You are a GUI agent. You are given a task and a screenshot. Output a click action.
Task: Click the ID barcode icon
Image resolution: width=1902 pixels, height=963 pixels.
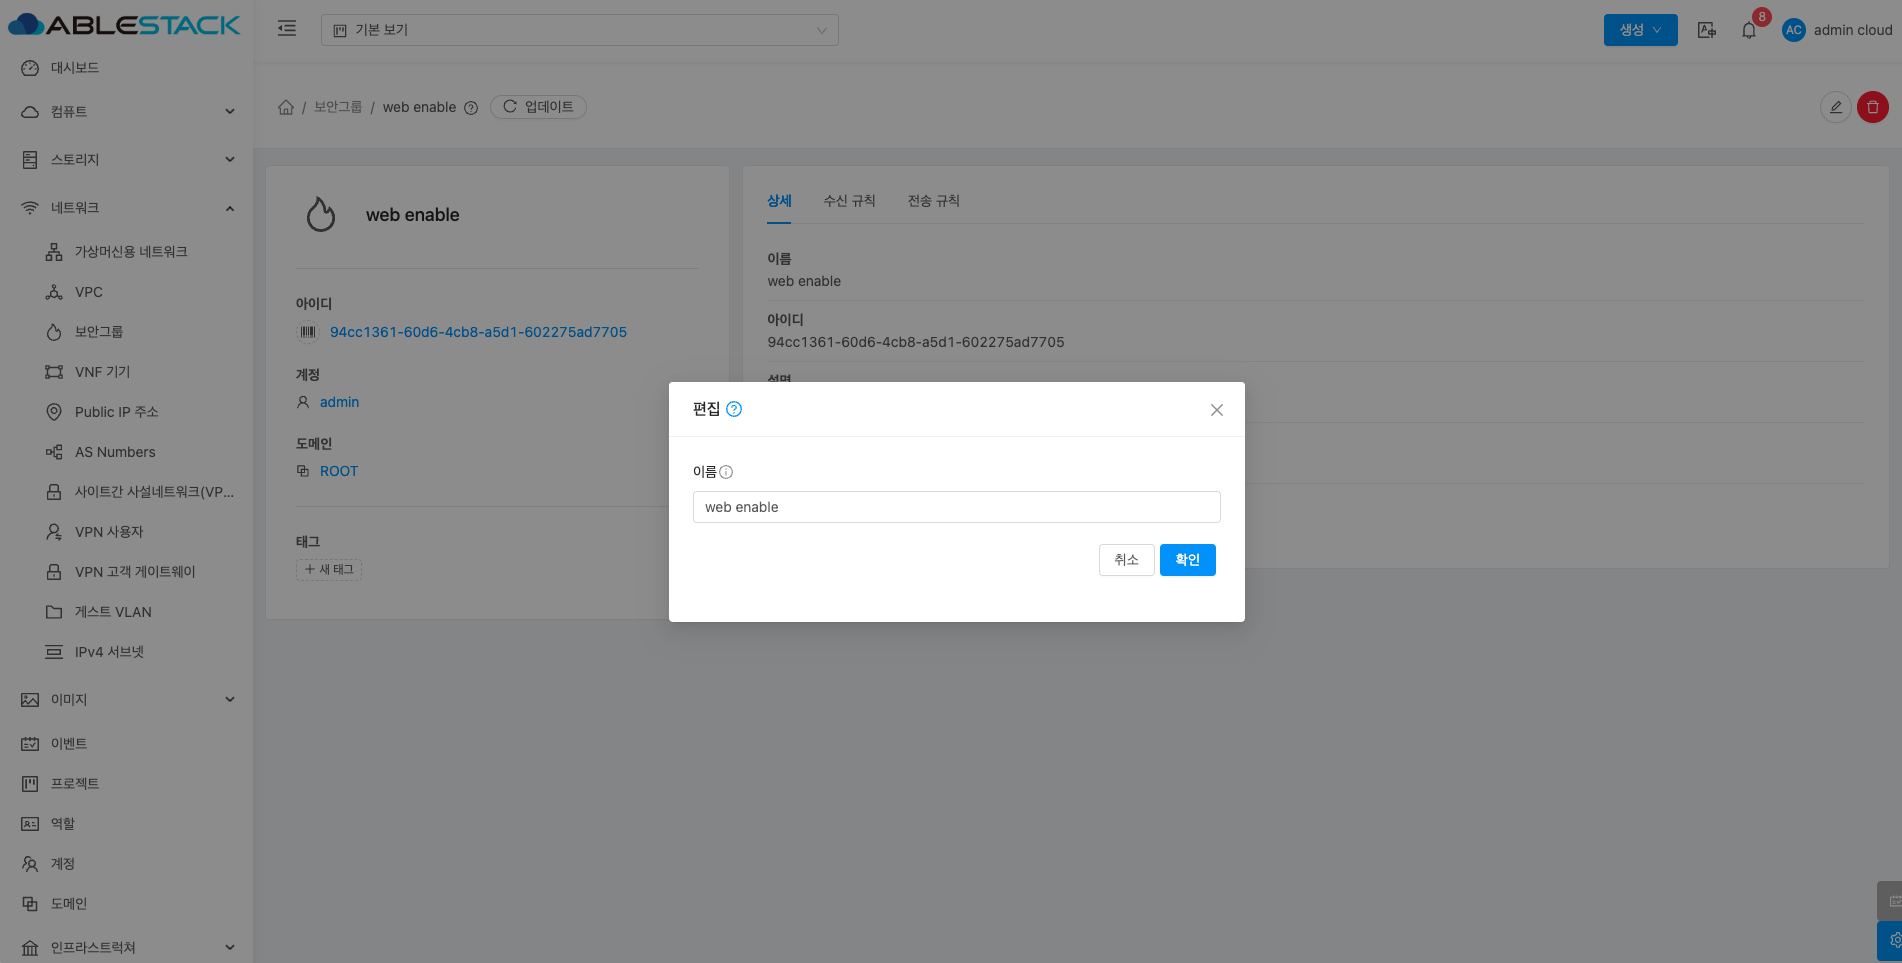(x=308, y=332)
